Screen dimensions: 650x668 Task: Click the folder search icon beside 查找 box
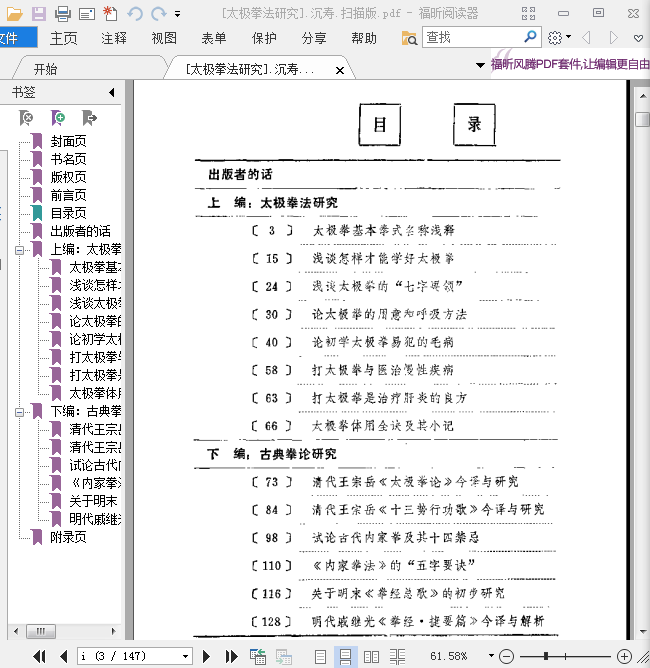click(409, 38)
